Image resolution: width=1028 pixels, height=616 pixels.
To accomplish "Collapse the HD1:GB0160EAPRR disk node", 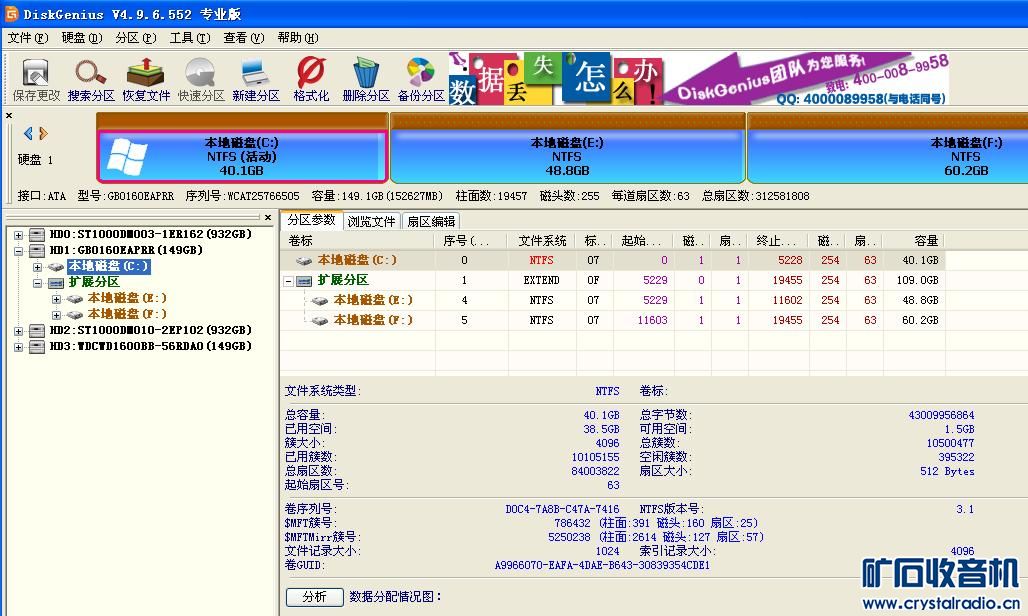I will [19, 250].
